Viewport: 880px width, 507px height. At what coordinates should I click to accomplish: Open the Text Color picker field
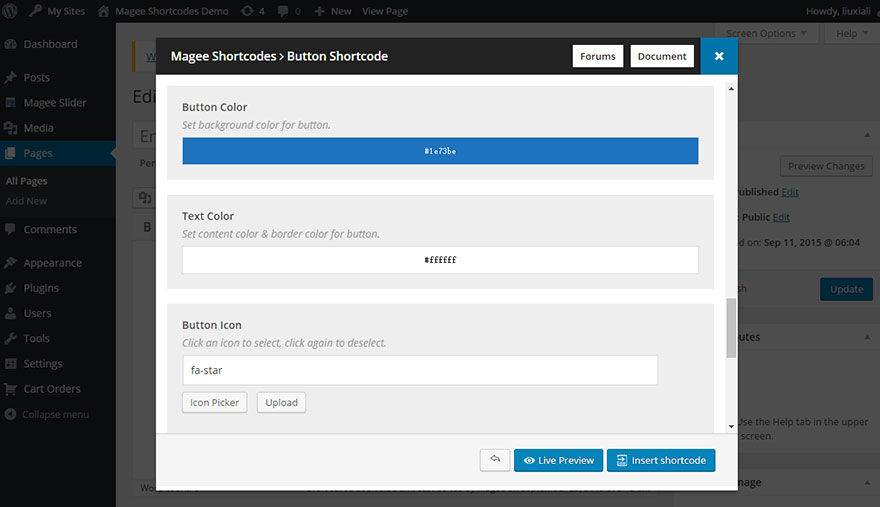(440, 260)
